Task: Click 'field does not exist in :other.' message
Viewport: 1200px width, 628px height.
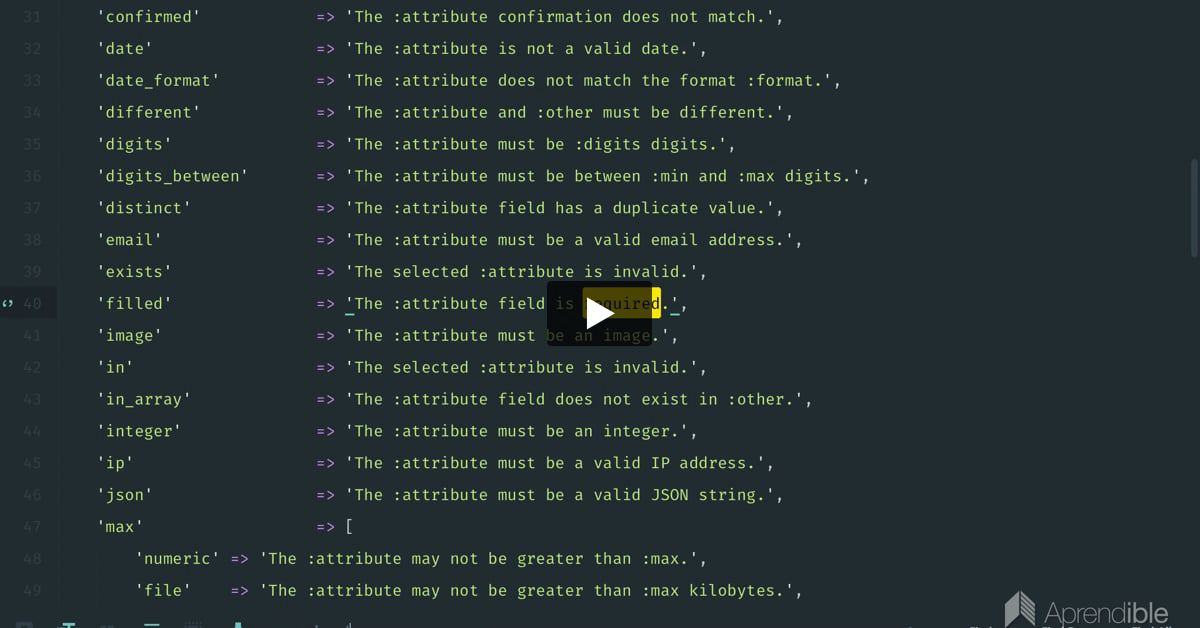Action: 651,400
